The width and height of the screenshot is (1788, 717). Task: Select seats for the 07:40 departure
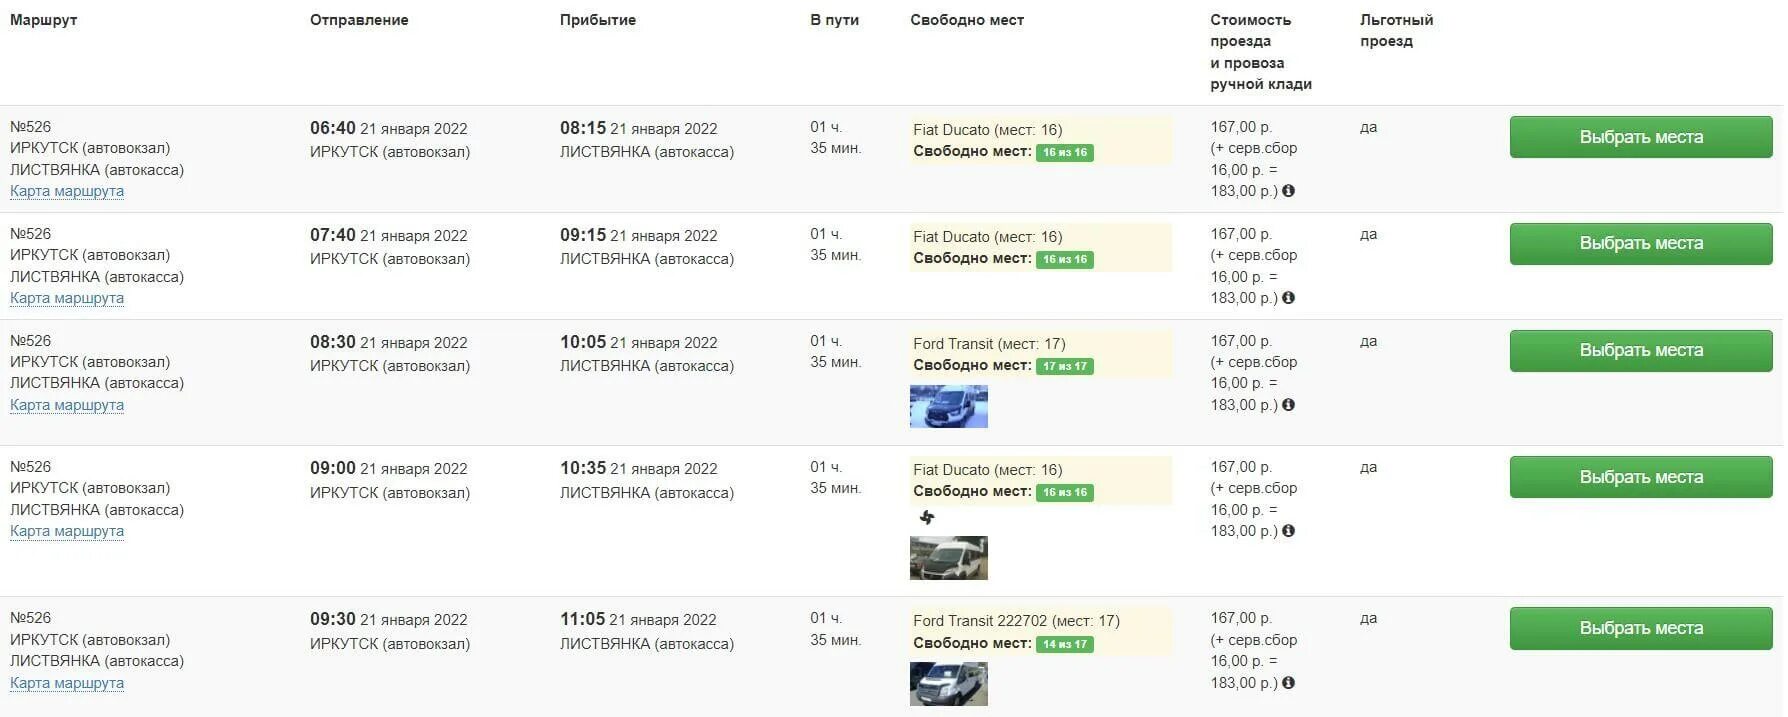point(1641,244)
